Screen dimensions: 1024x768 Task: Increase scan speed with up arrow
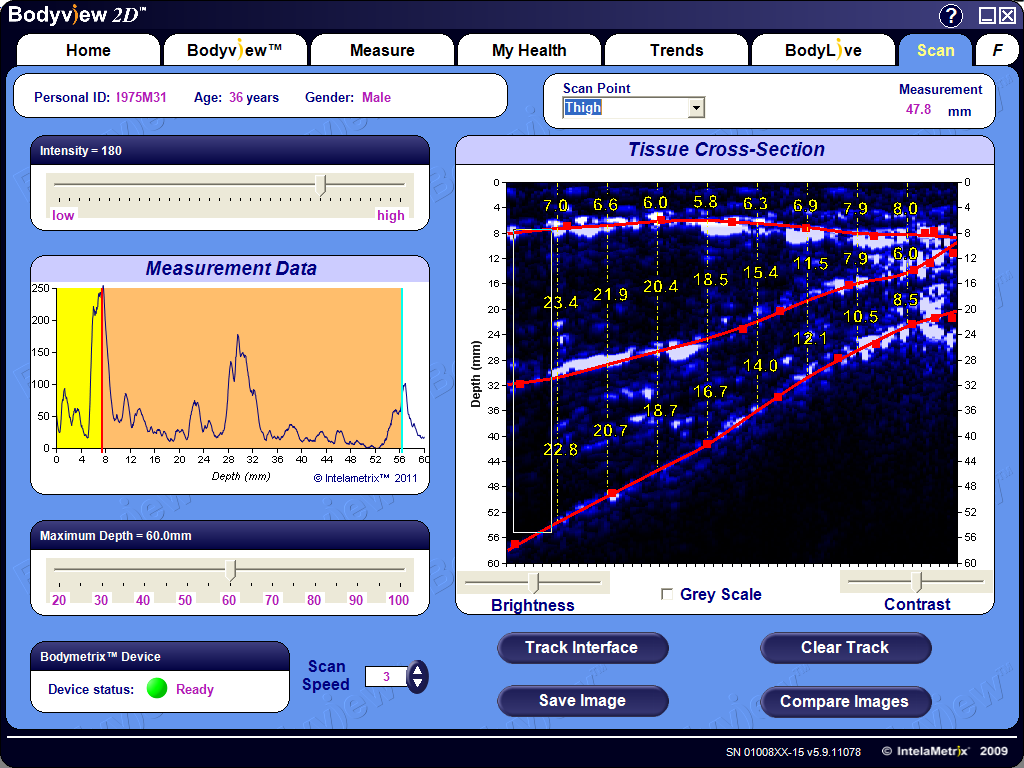[418, 670]
